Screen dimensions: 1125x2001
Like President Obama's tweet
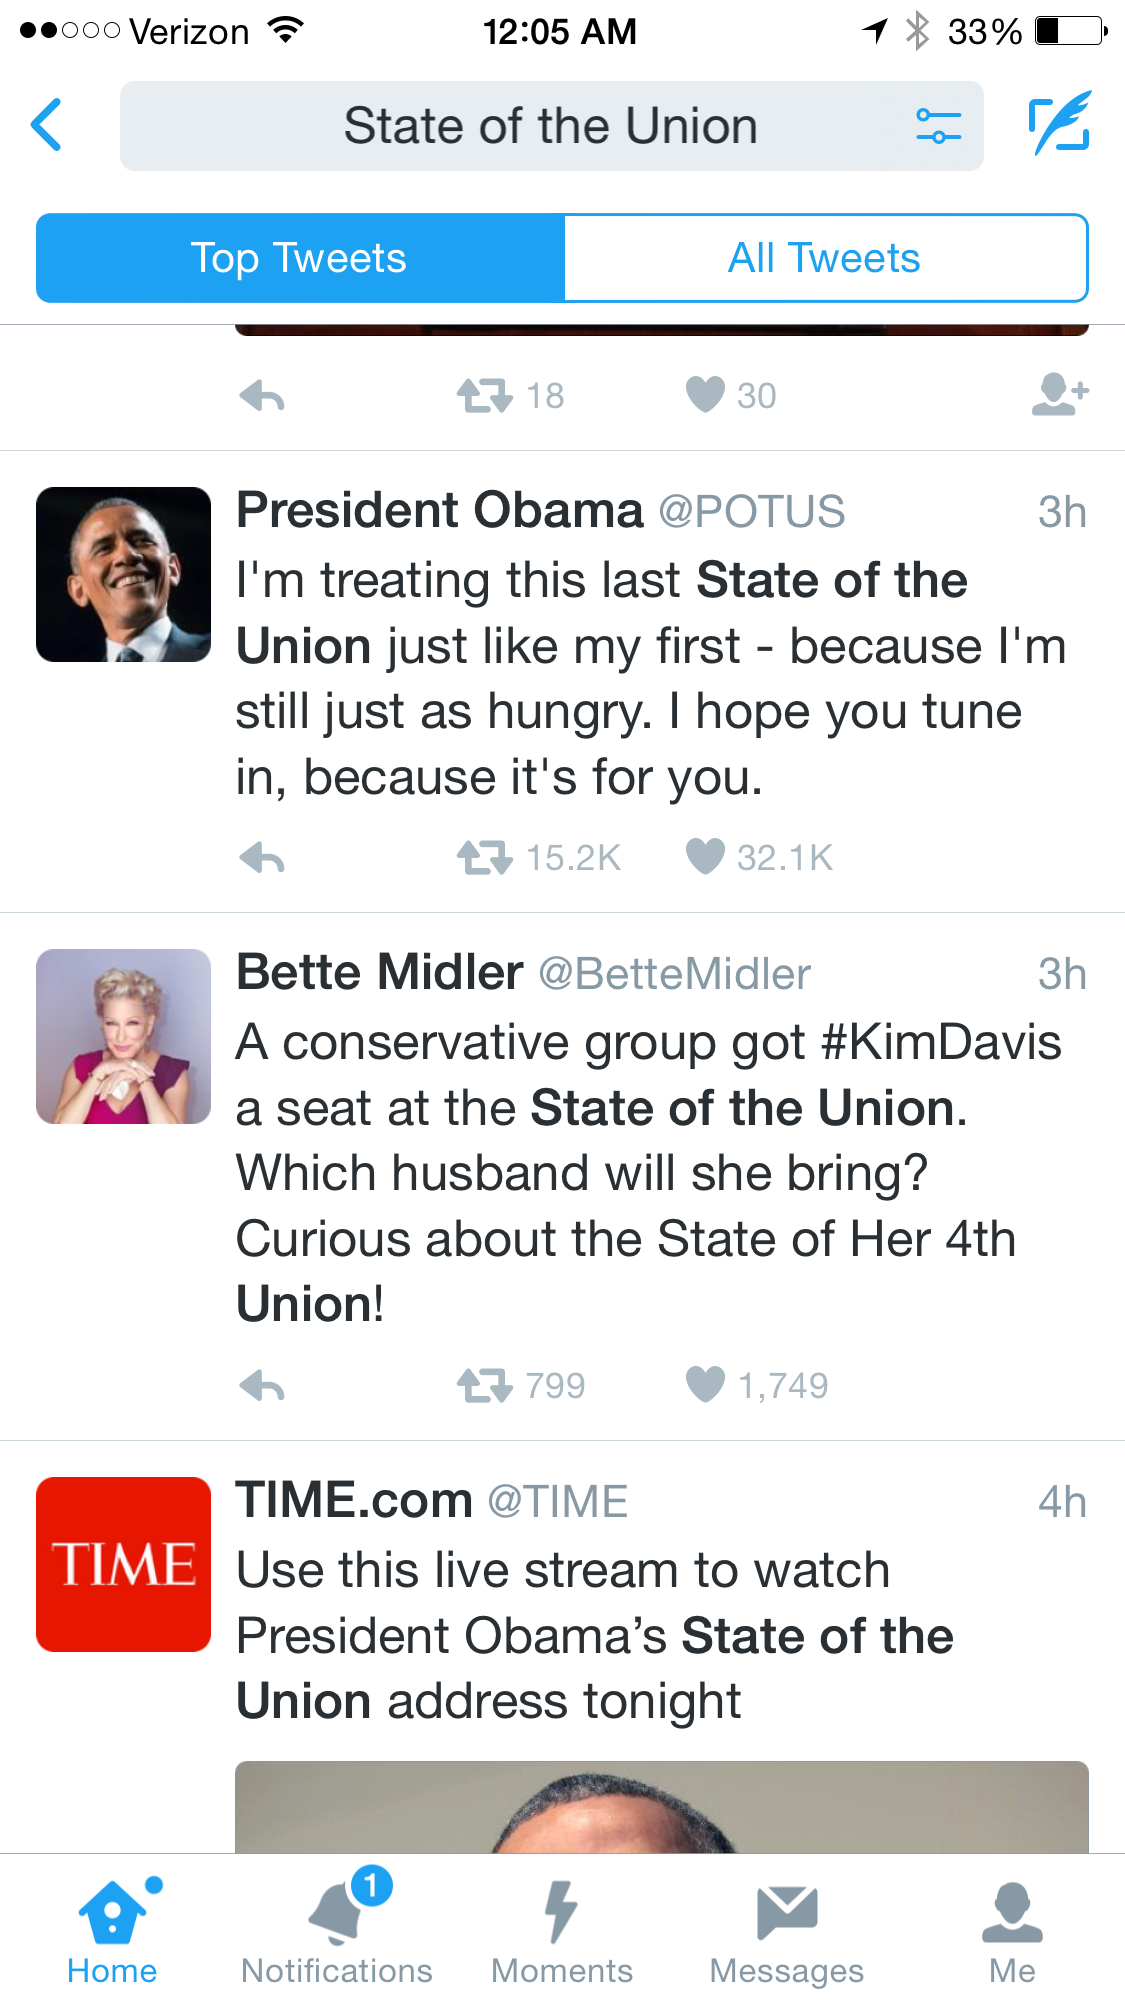click(x=705, y=857)
